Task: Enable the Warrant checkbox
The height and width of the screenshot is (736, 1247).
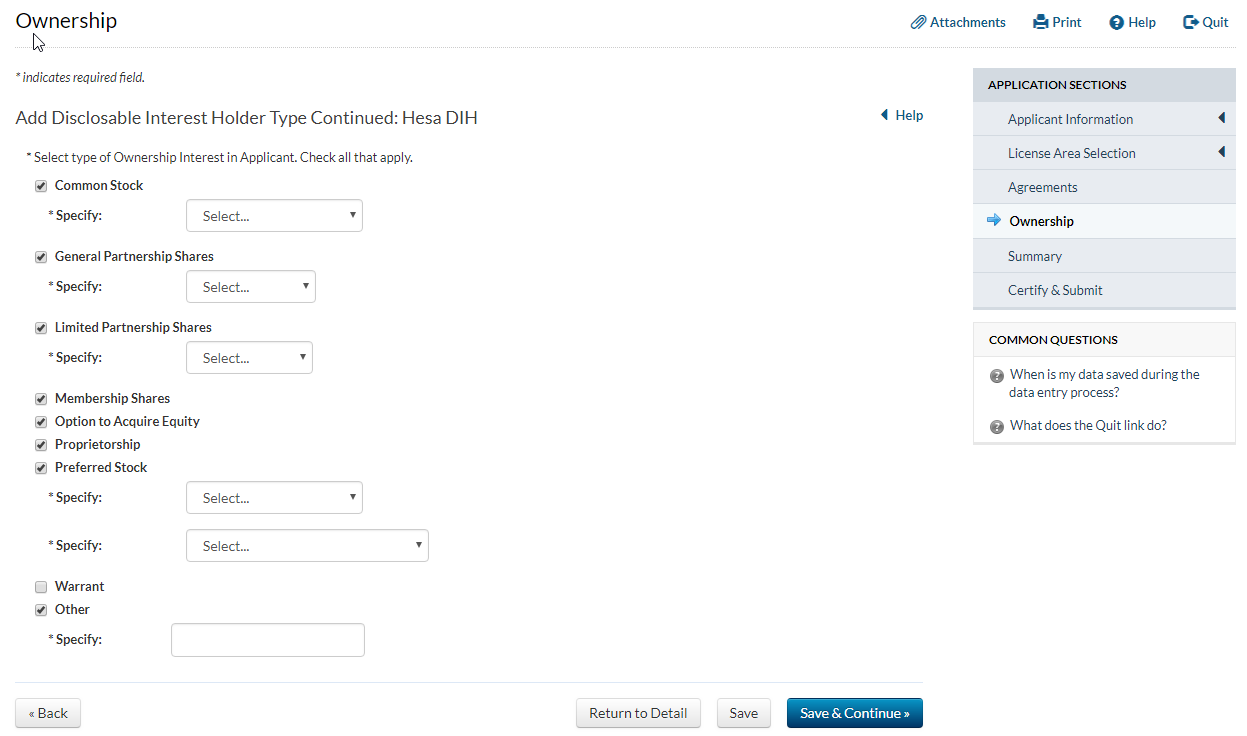Action: pyautogui.click(x=41, y=587)
